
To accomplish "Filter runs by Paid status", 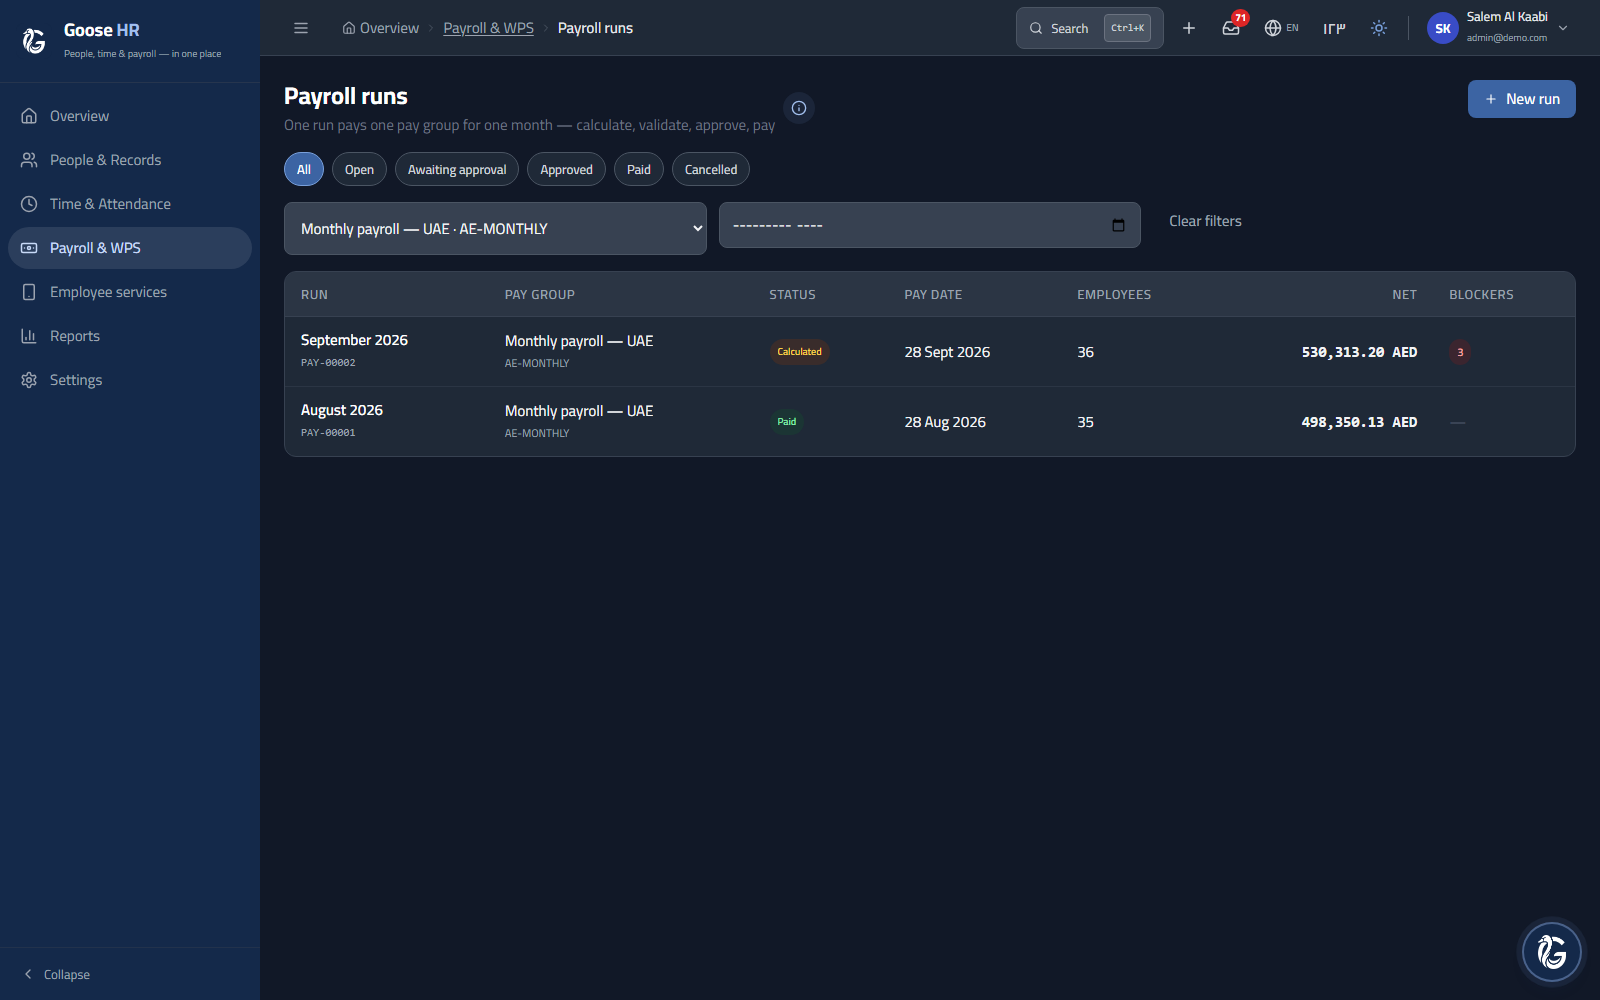I will [x=639, y=169].
